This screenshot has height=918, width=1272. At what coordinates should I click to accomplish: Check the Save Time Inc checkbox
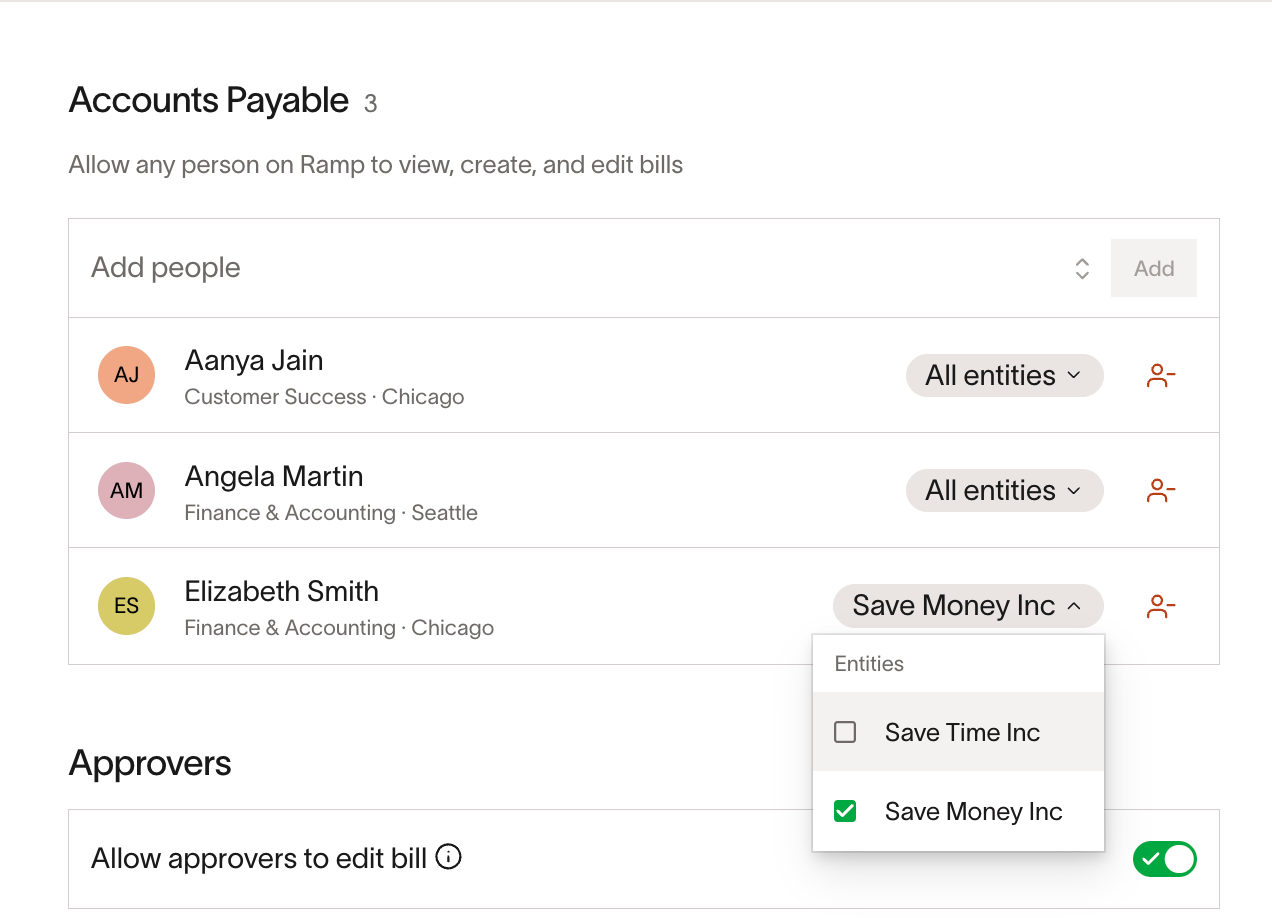click(x=845, y=732)
